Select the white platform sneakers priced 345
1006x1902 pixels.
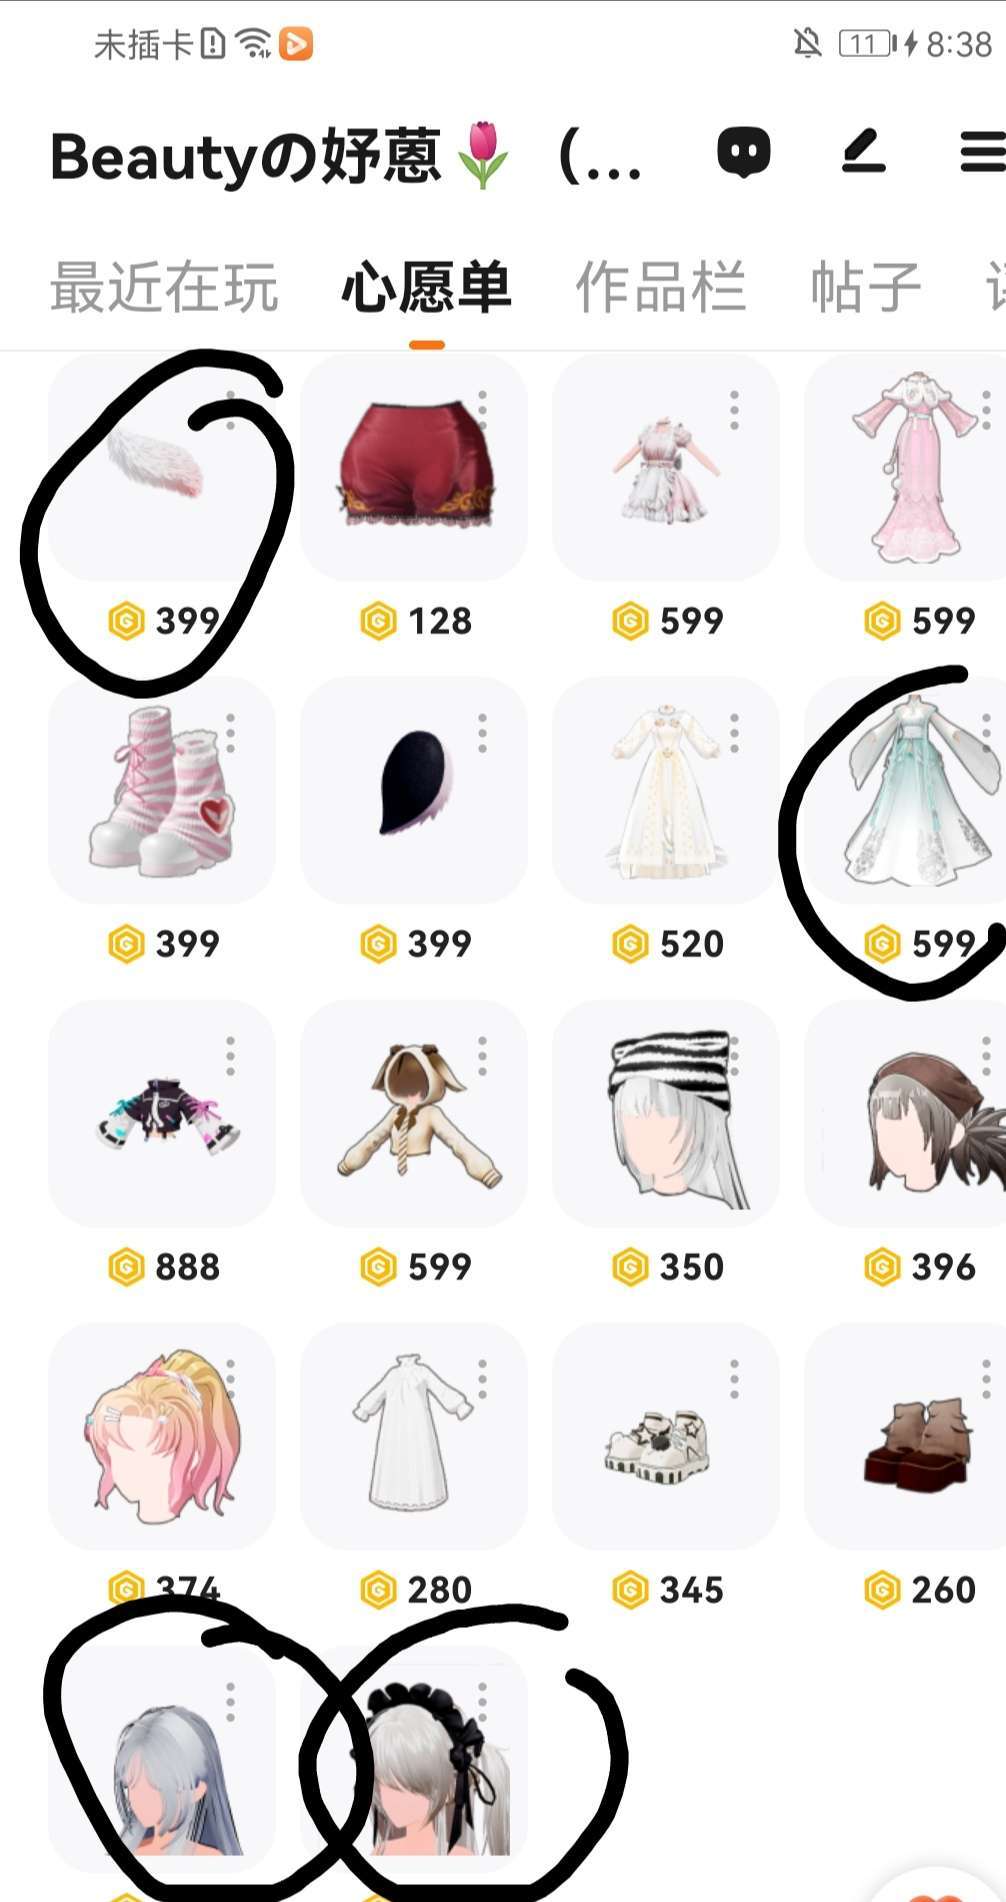point(666,1436)
